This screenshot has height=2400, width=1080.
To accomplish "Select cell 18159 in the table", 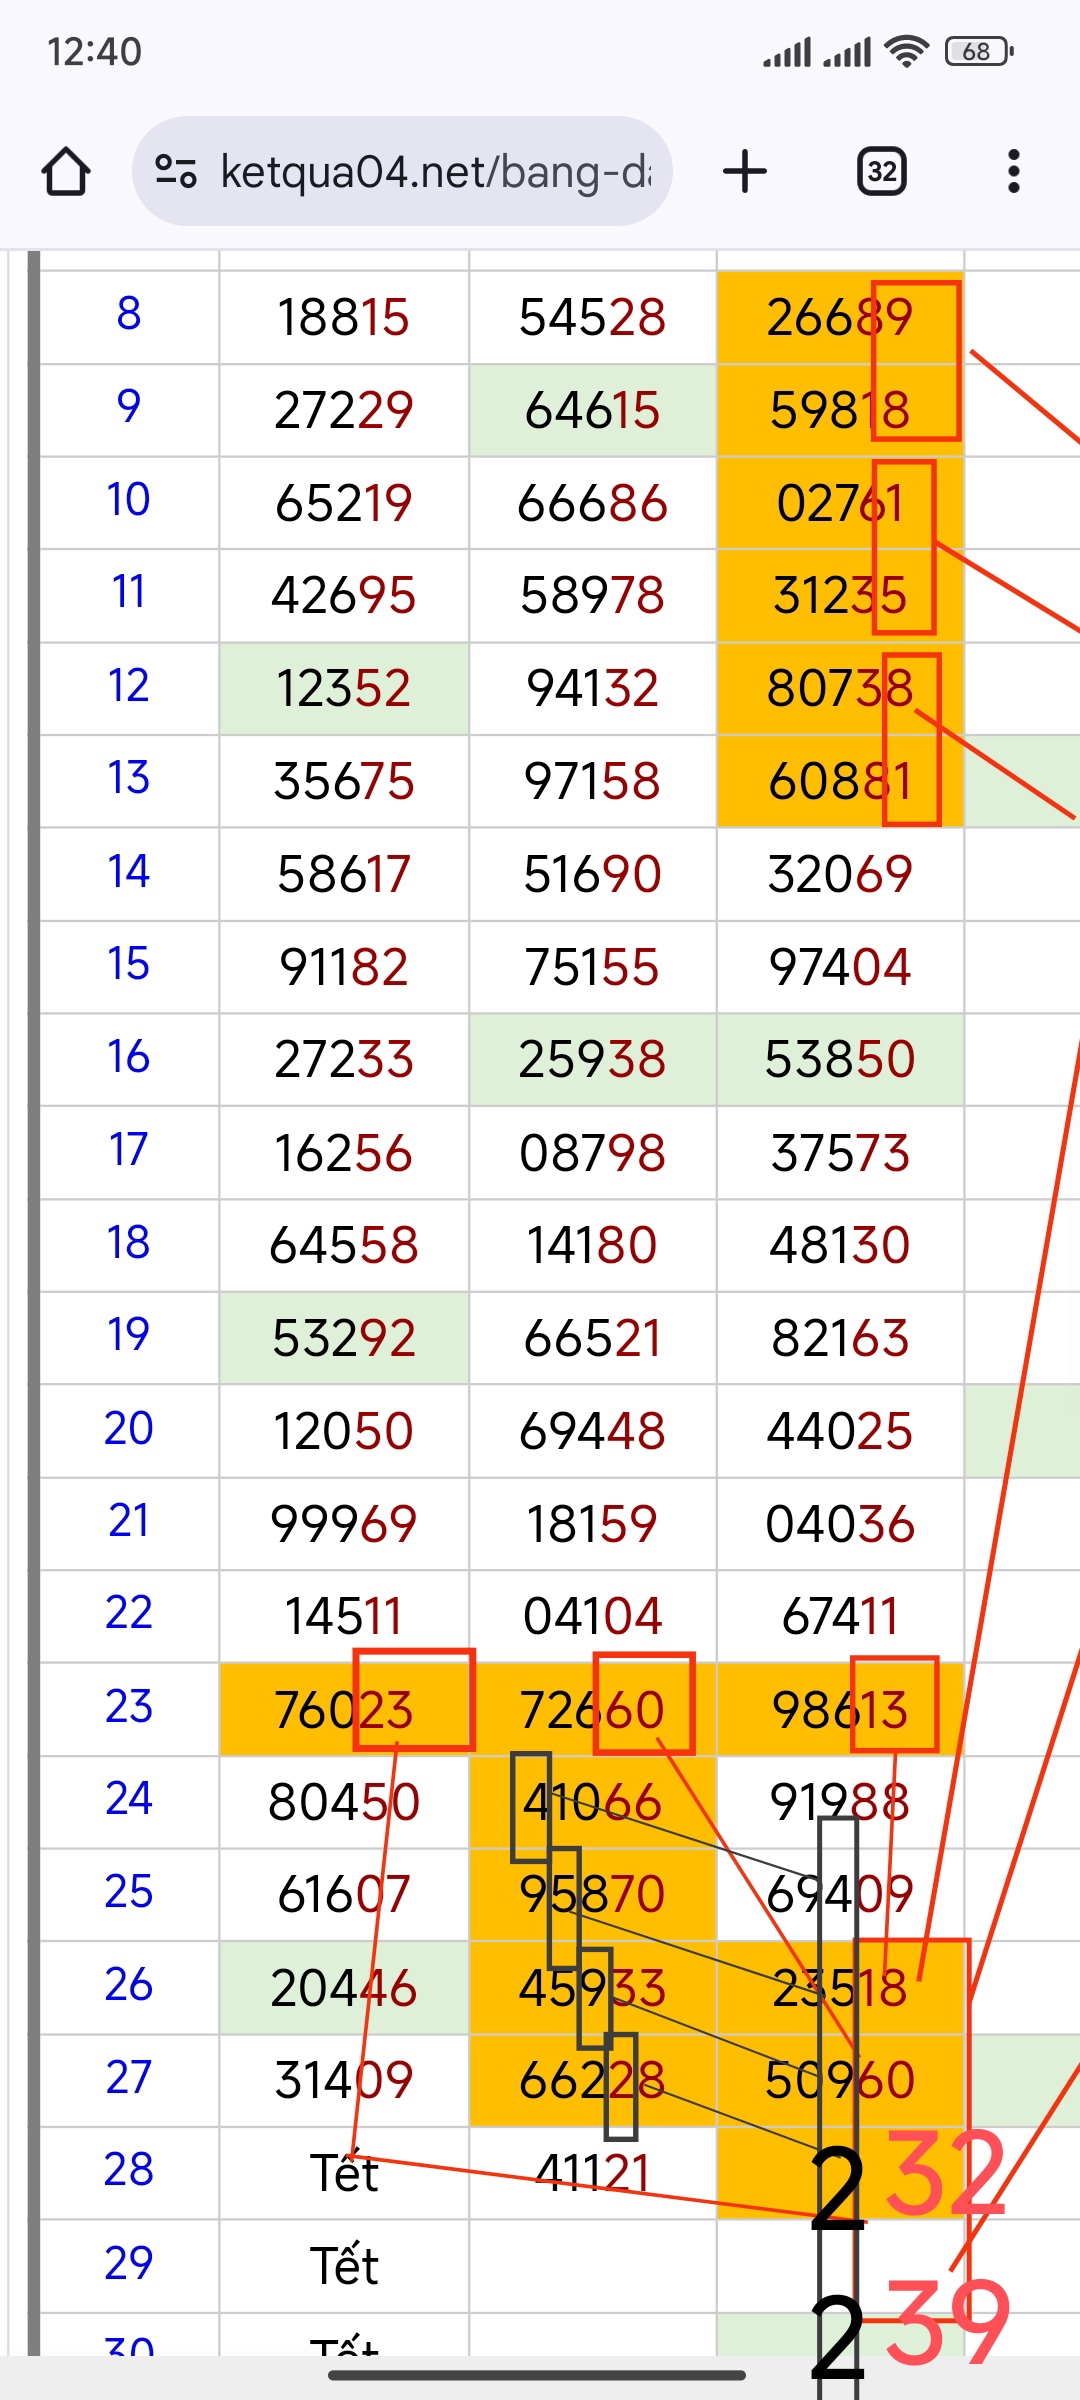I will click(592, 1524).
